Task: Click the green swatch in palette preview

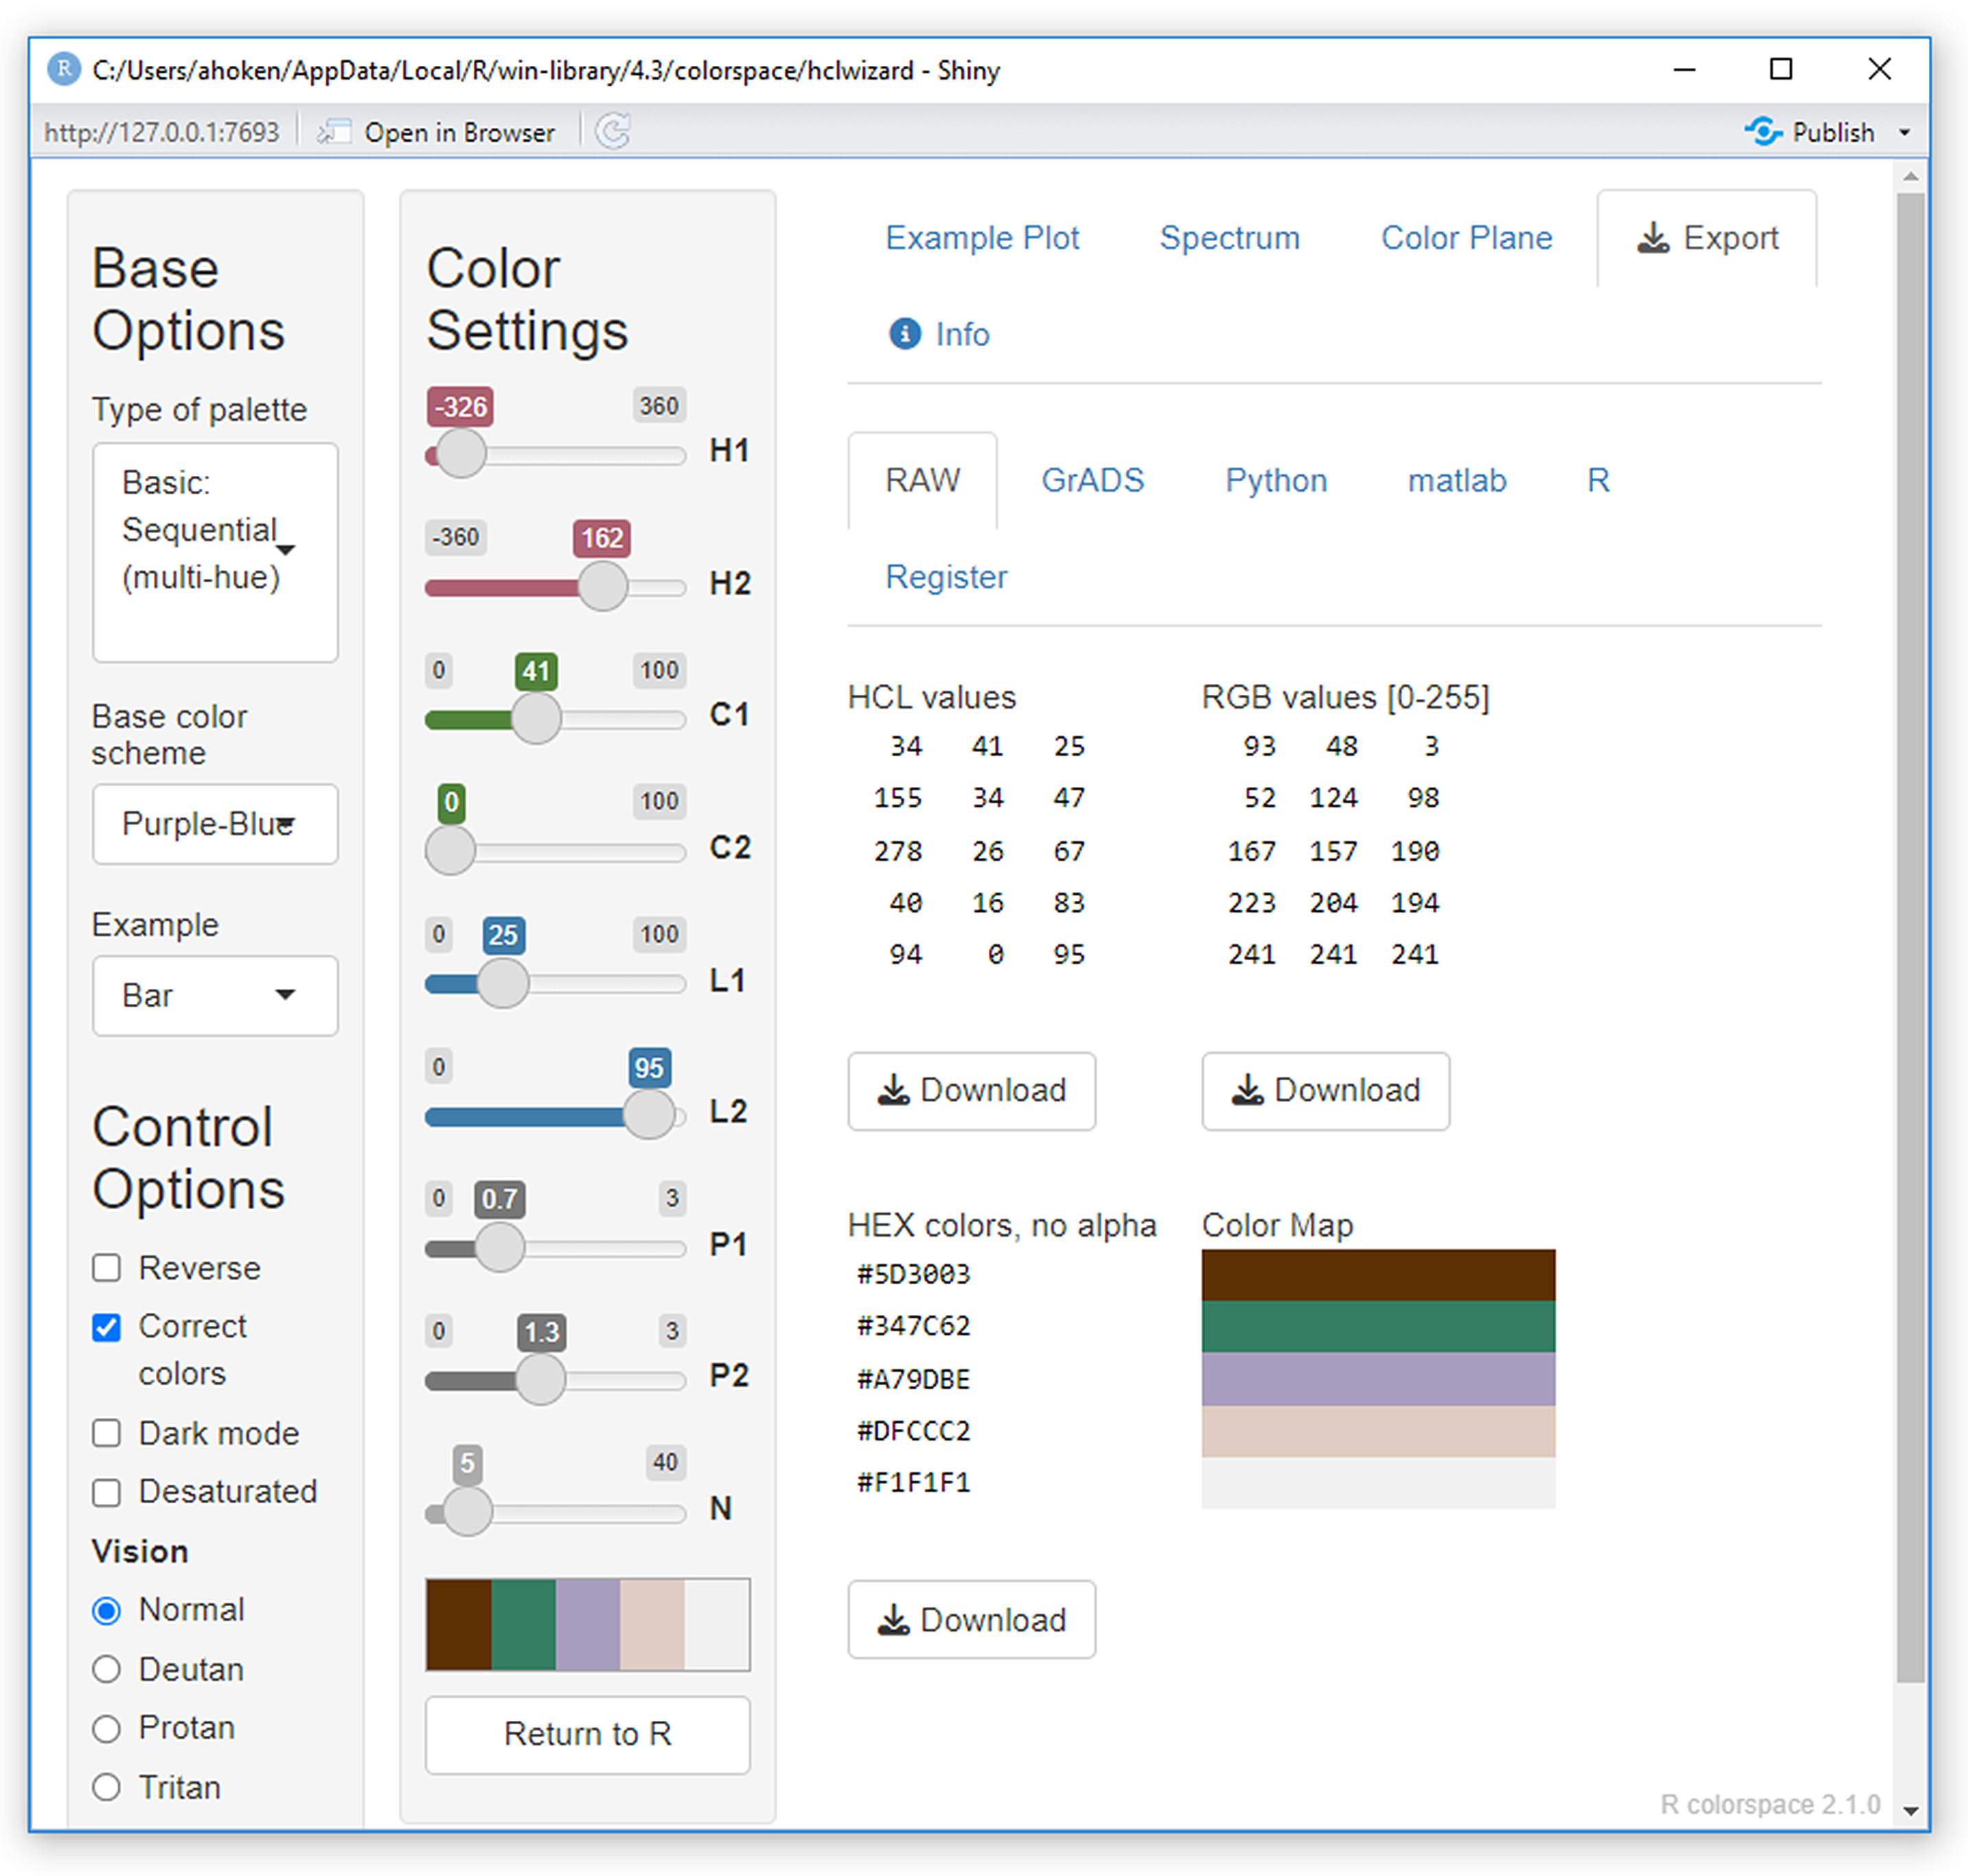Action: click(524, 1625)
